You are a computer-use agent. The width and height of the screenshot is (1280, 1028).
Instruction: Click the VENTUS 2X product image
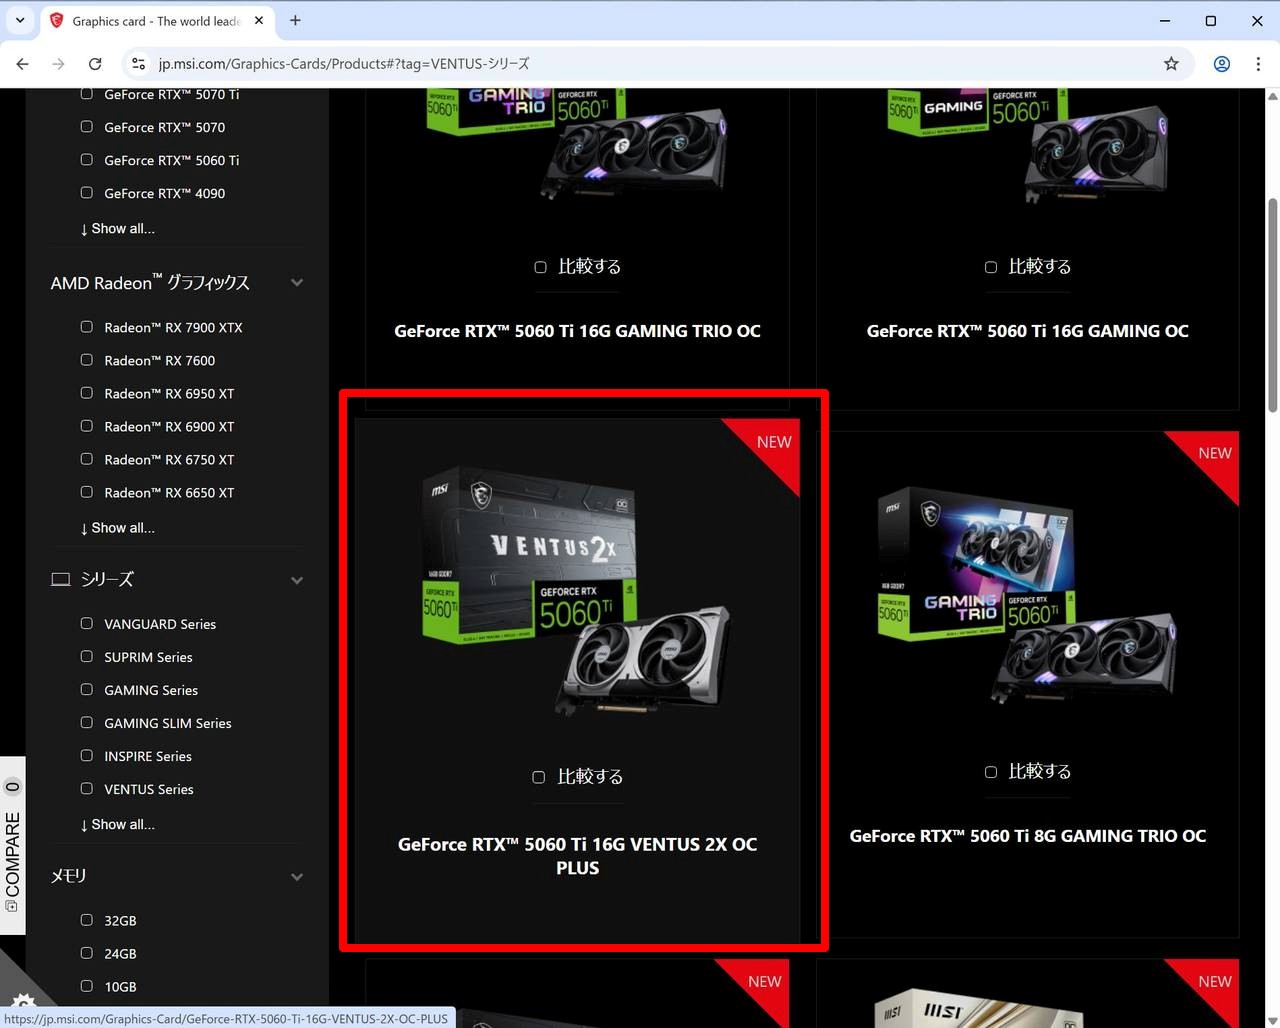pyautogui.click(x=577, y=590)
